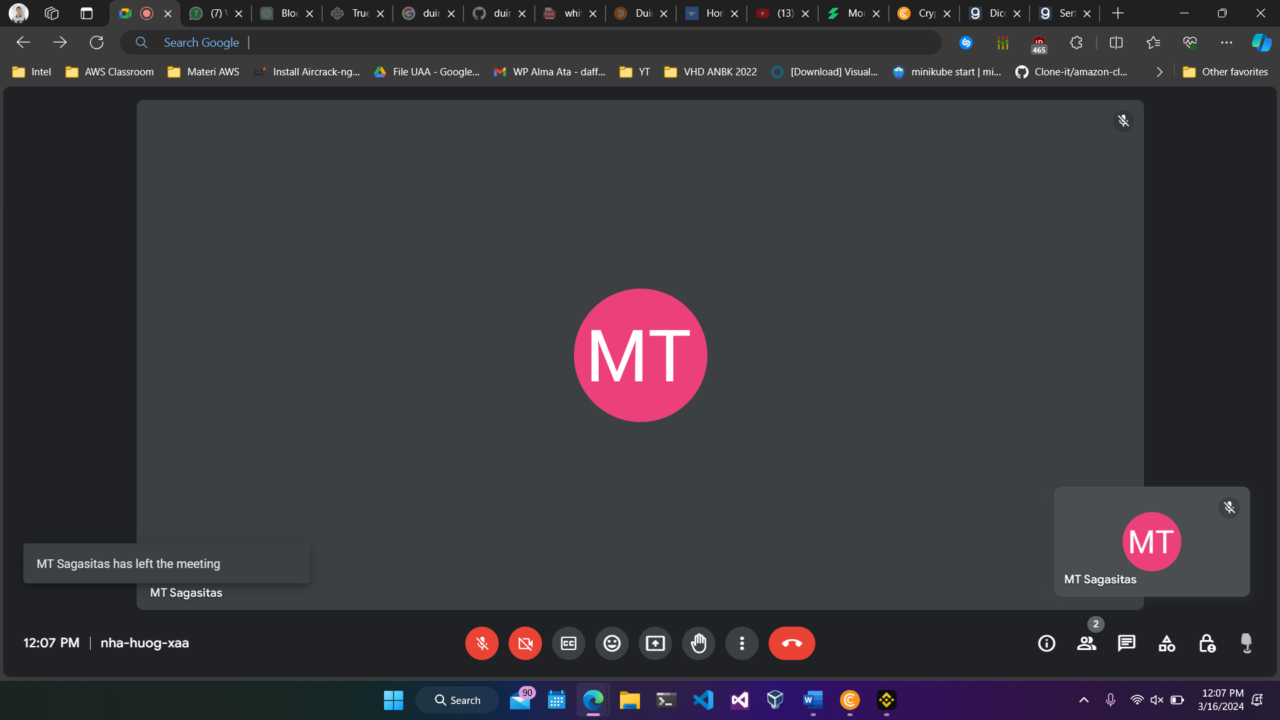Open the Activities shapes icon
Screen dimensions: 1280x720
point(1166,643)
